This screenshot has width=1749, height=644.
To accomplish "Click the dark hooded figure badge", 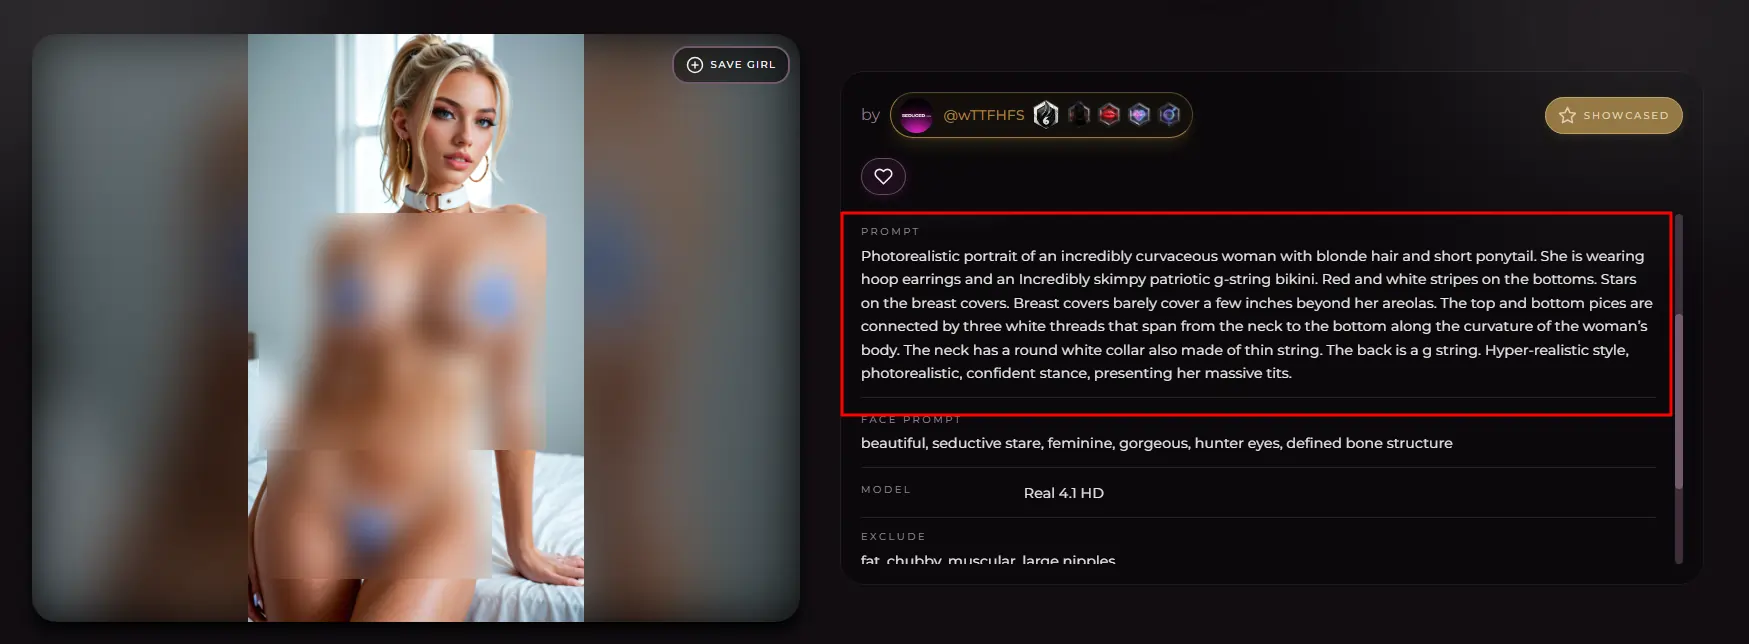I will (1078, 115).
